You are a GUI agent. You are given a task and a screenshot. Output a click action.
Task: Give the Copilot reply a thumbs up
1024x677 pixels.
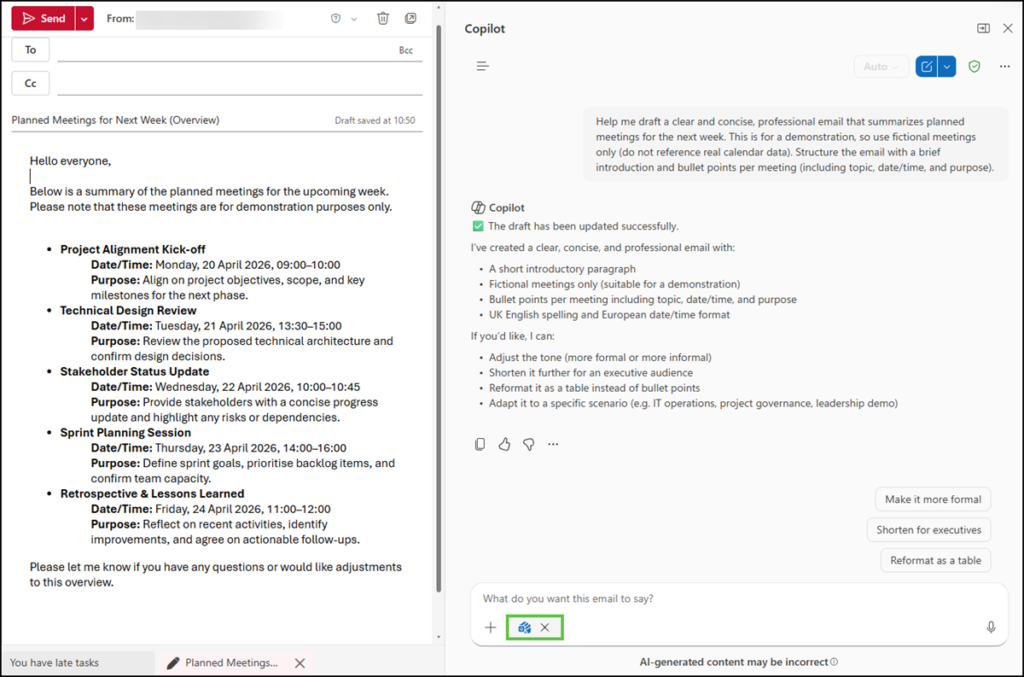coord(505,443)
